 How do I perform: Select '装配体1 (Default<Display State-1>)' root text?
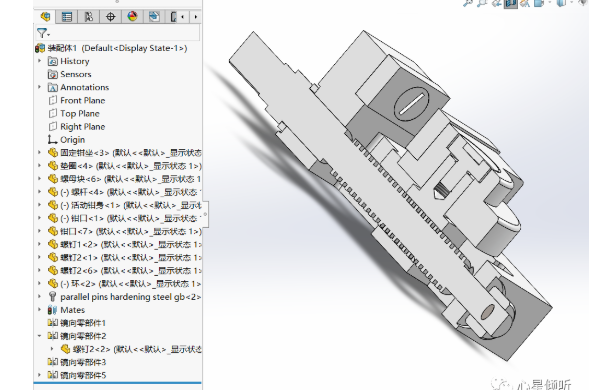(117, 48)
